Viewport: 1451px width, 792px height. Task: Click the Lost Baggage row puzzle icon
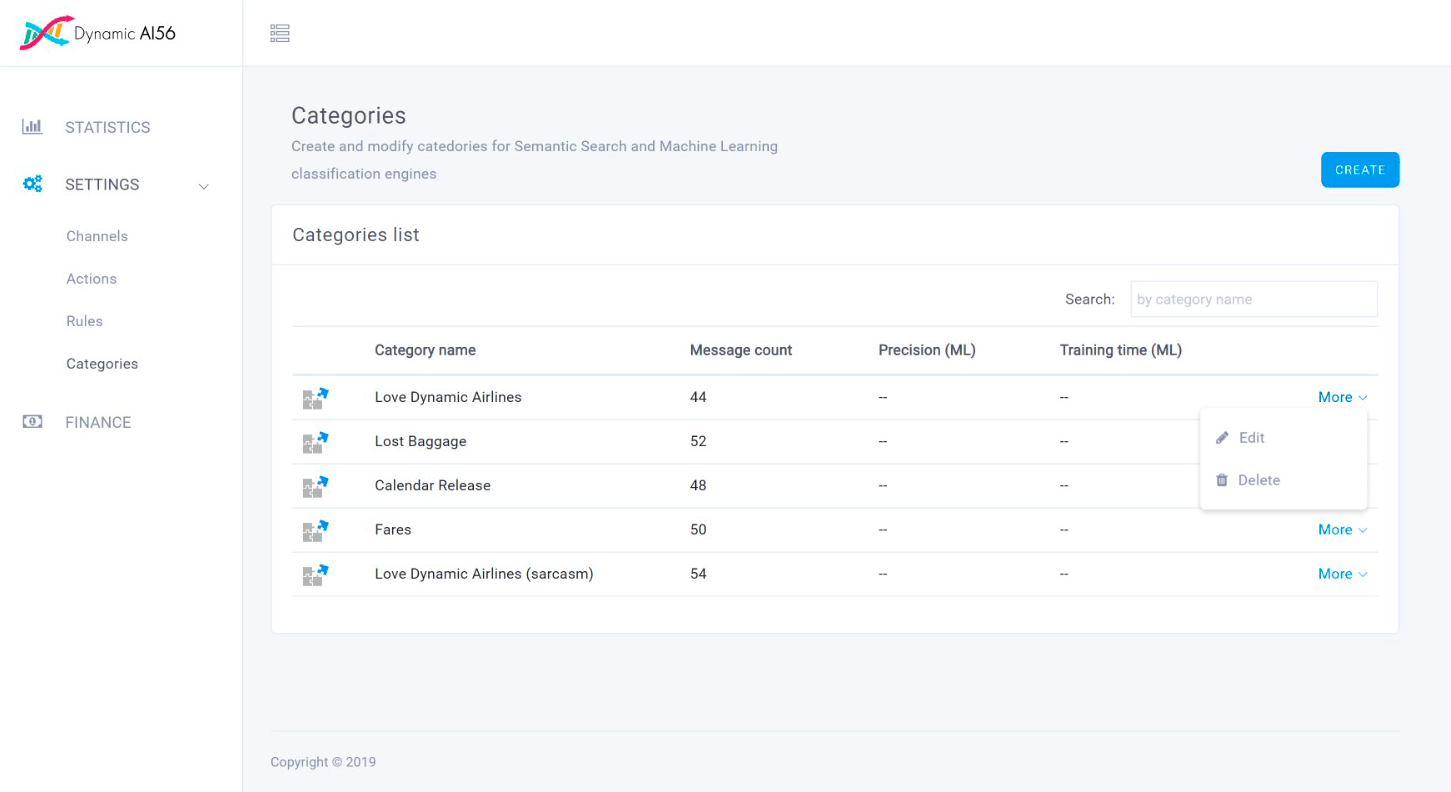(315, 442)
